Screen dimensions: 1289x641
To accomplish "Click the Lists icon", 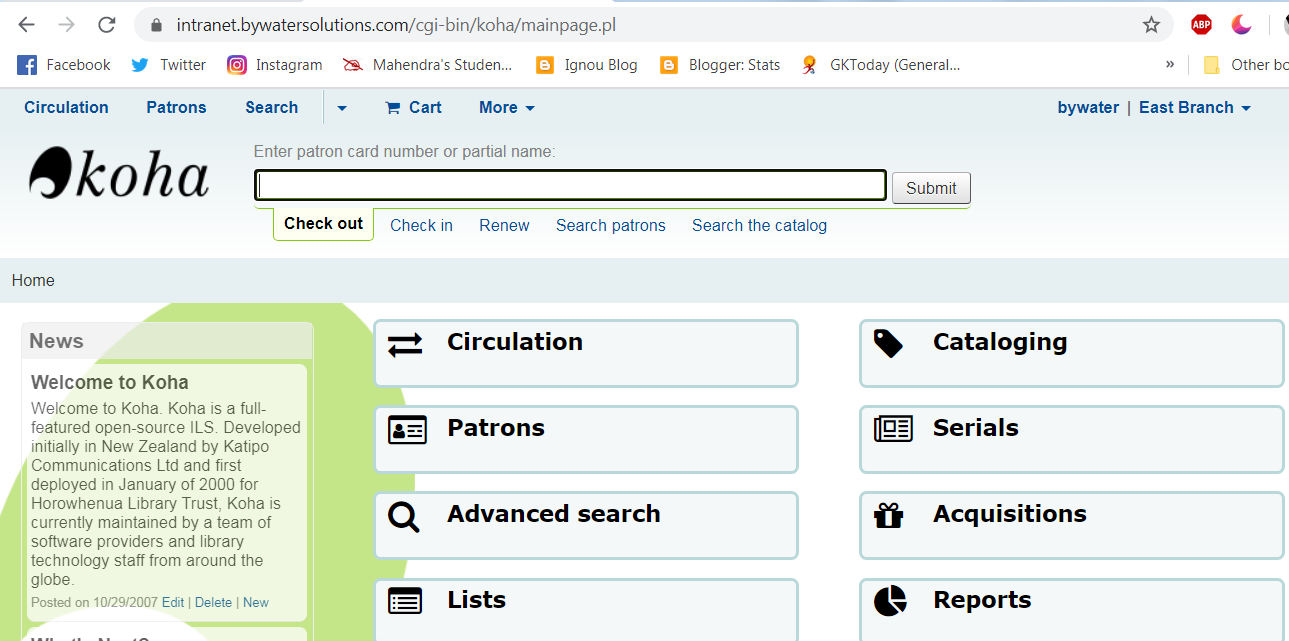I will click(405, 601).
